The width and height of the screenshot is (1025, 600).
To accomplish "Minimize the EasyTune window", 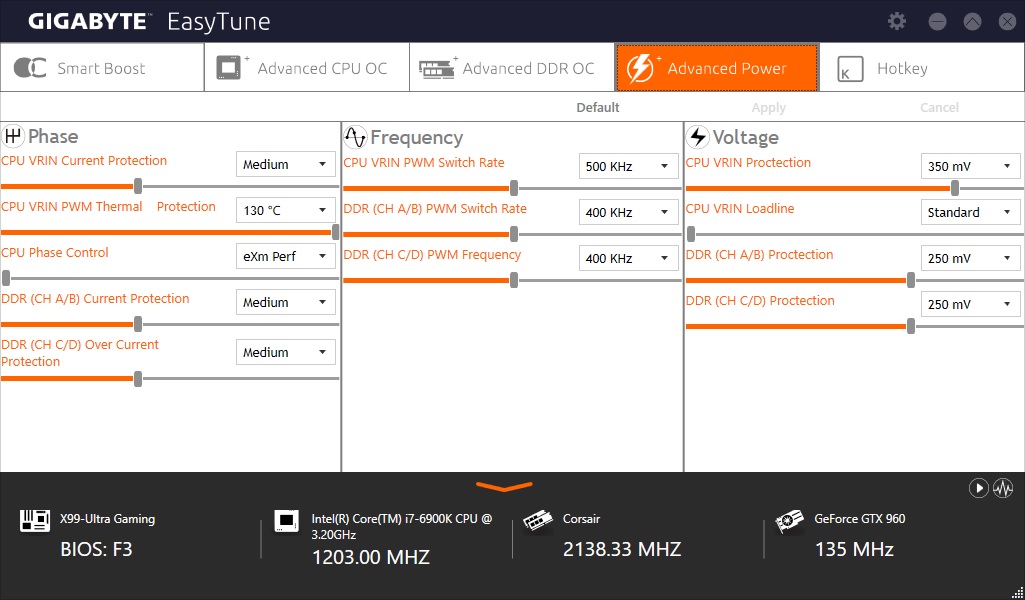I will point(937,22).
